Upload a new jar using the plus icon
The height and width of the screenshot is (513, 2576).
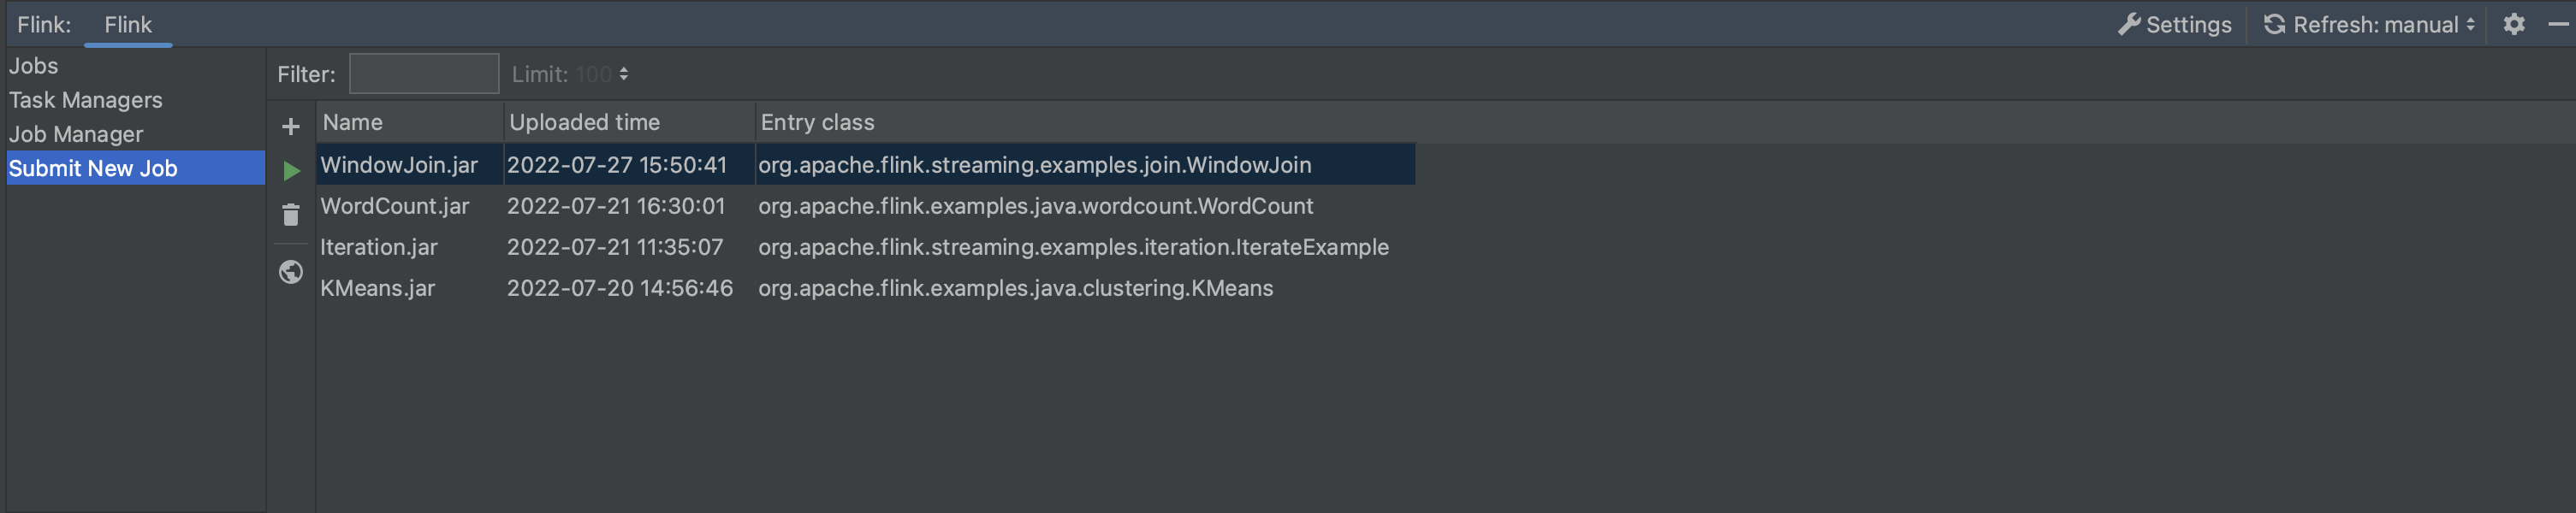290,126
